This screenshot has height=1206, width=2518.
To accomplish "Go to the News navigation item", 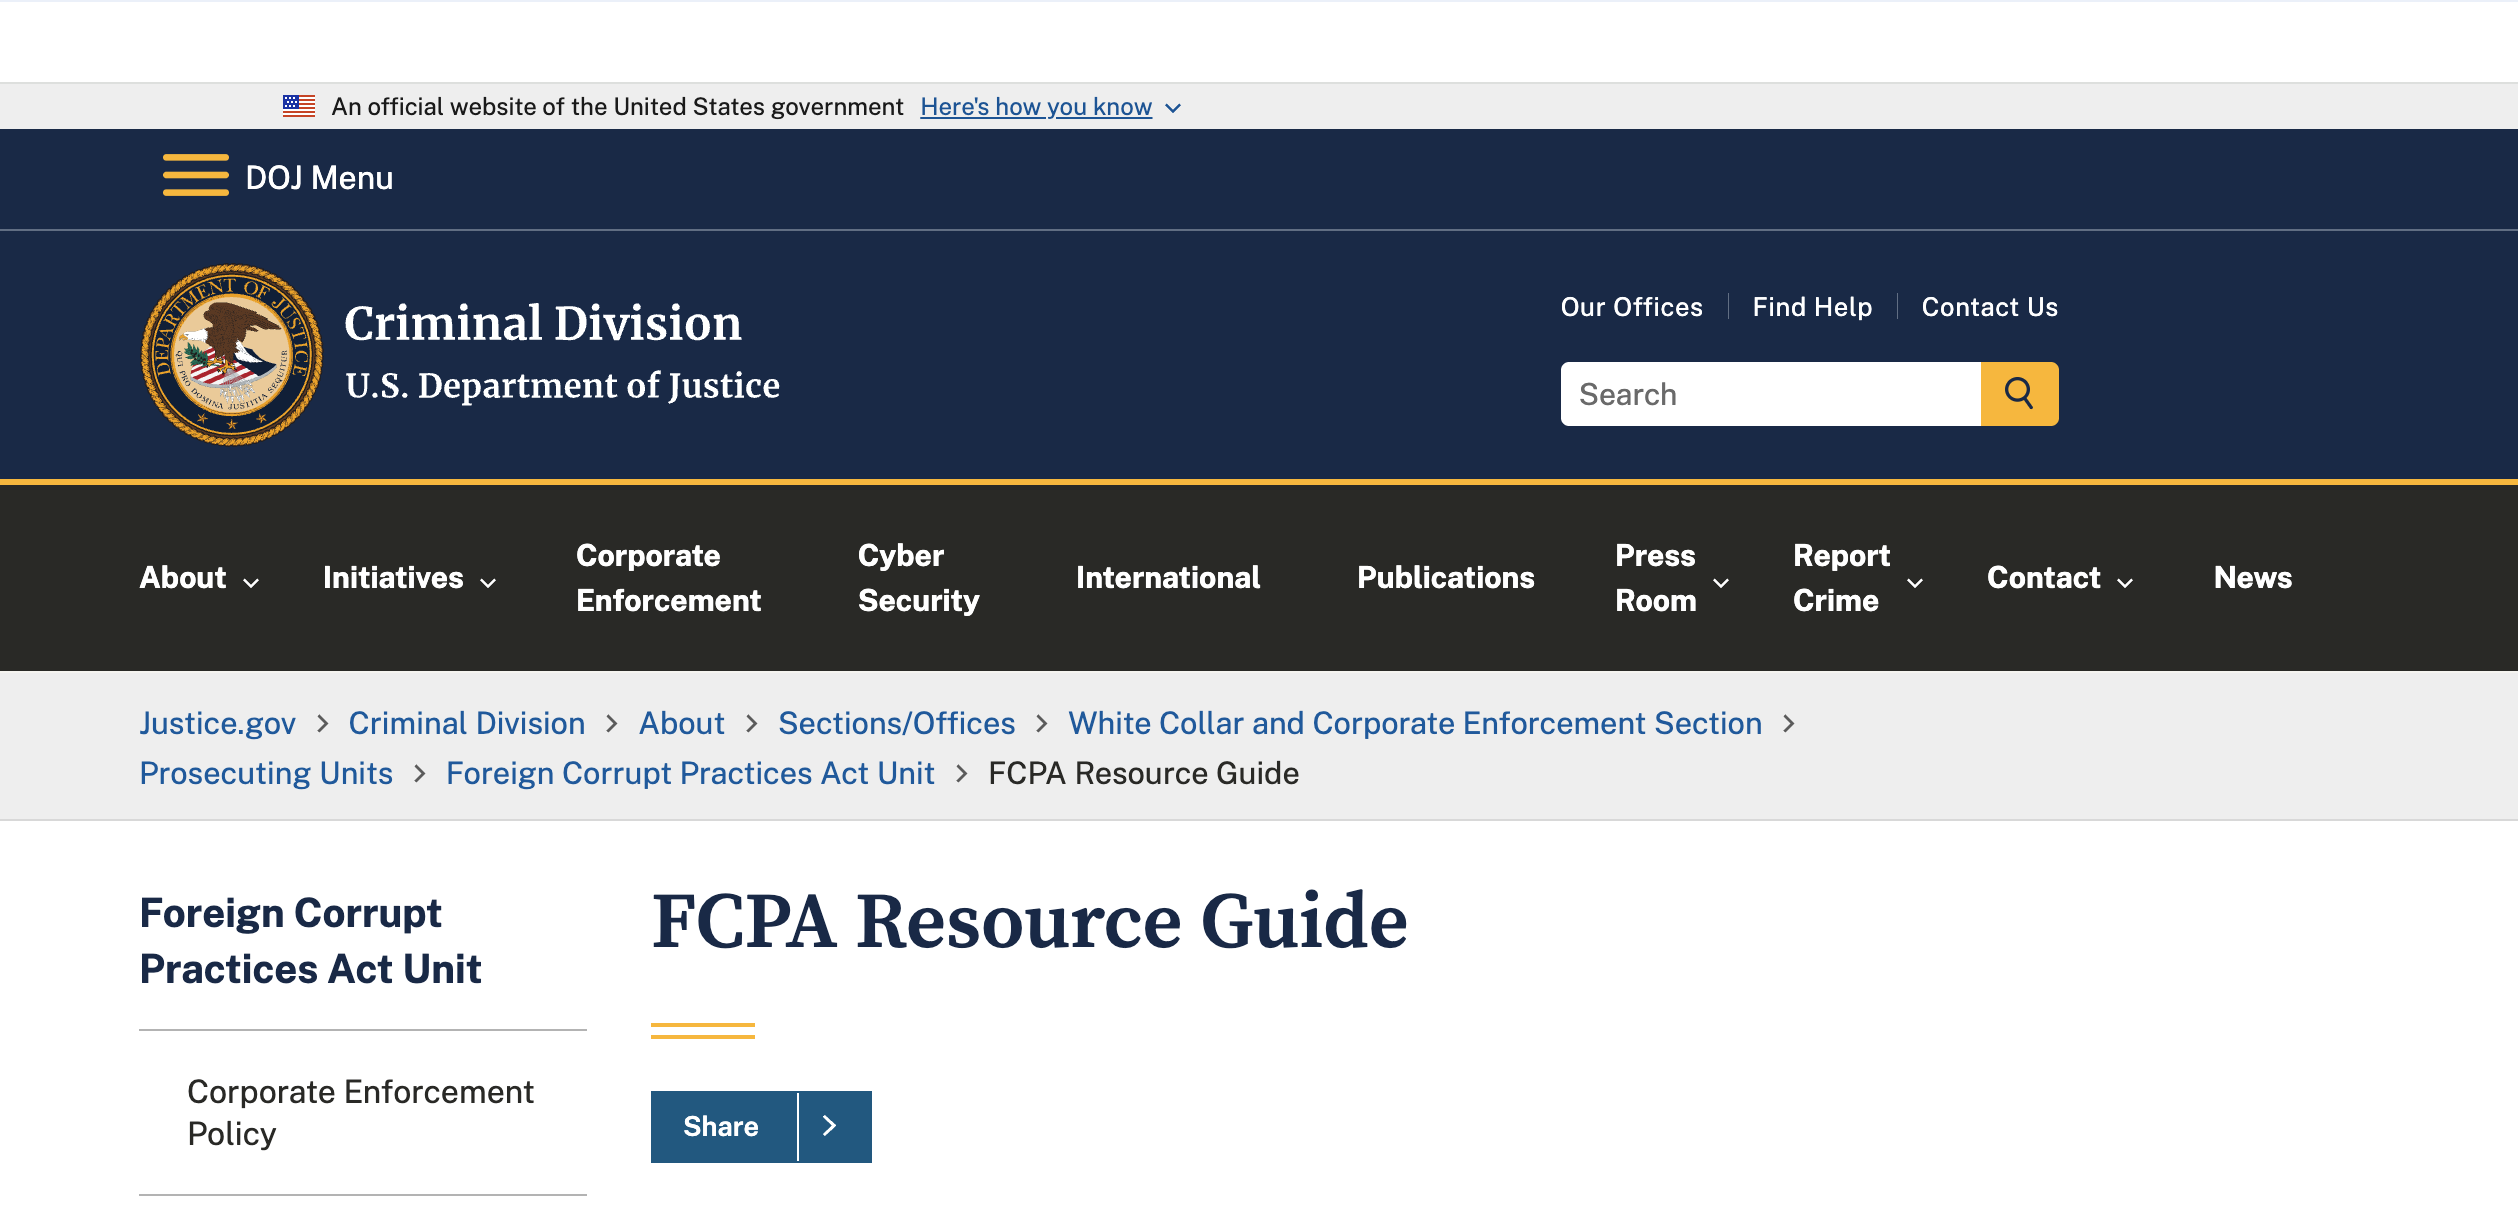I will (2252, 578).
